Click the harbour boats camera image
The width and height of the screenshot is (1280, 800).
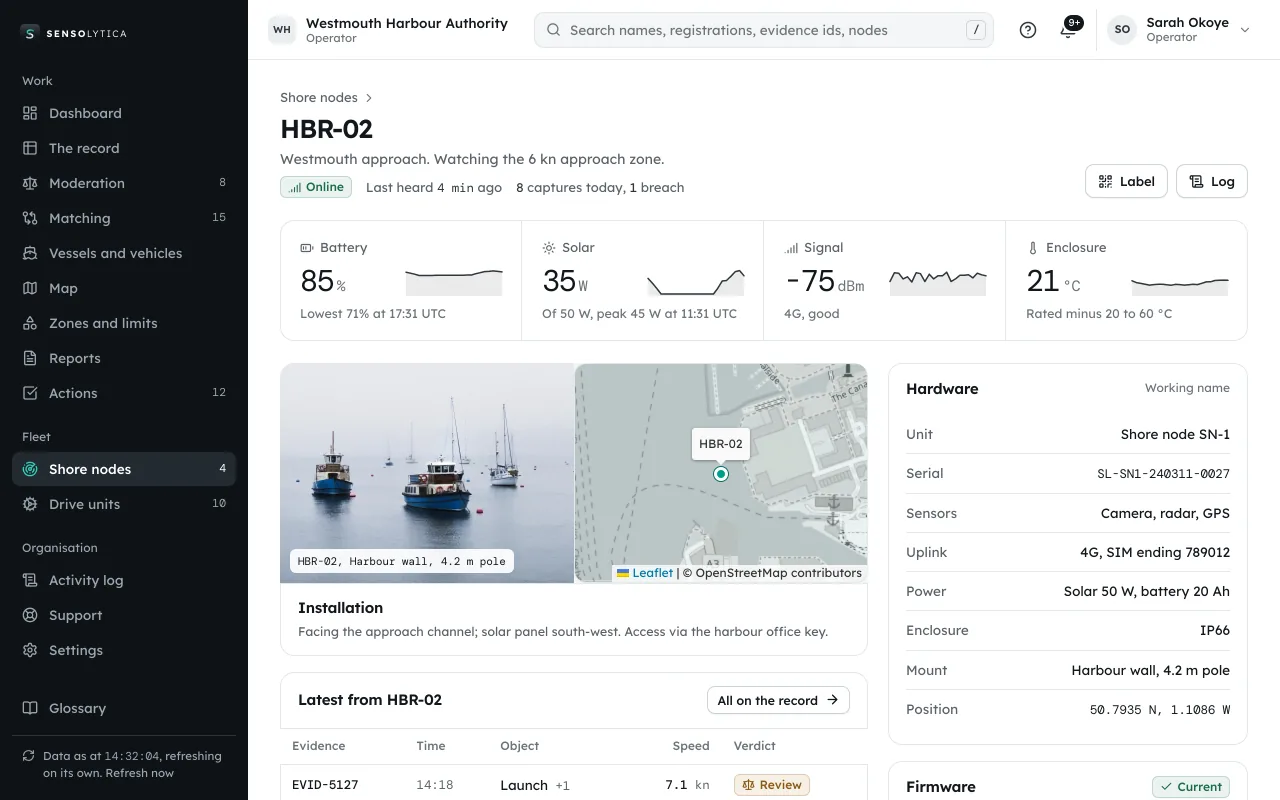click(427, 473)
